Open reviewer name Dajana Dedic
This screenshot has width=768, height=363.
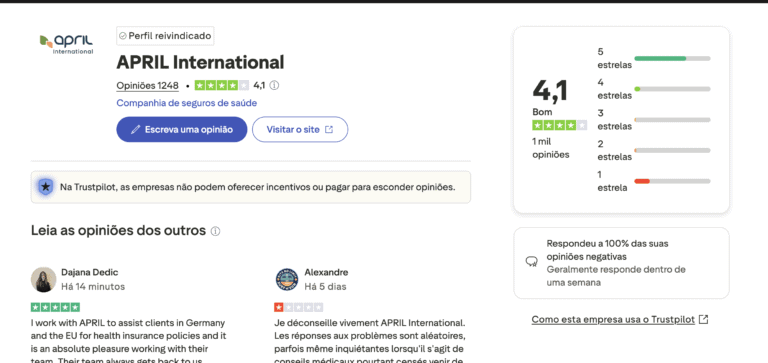point(90,272)
